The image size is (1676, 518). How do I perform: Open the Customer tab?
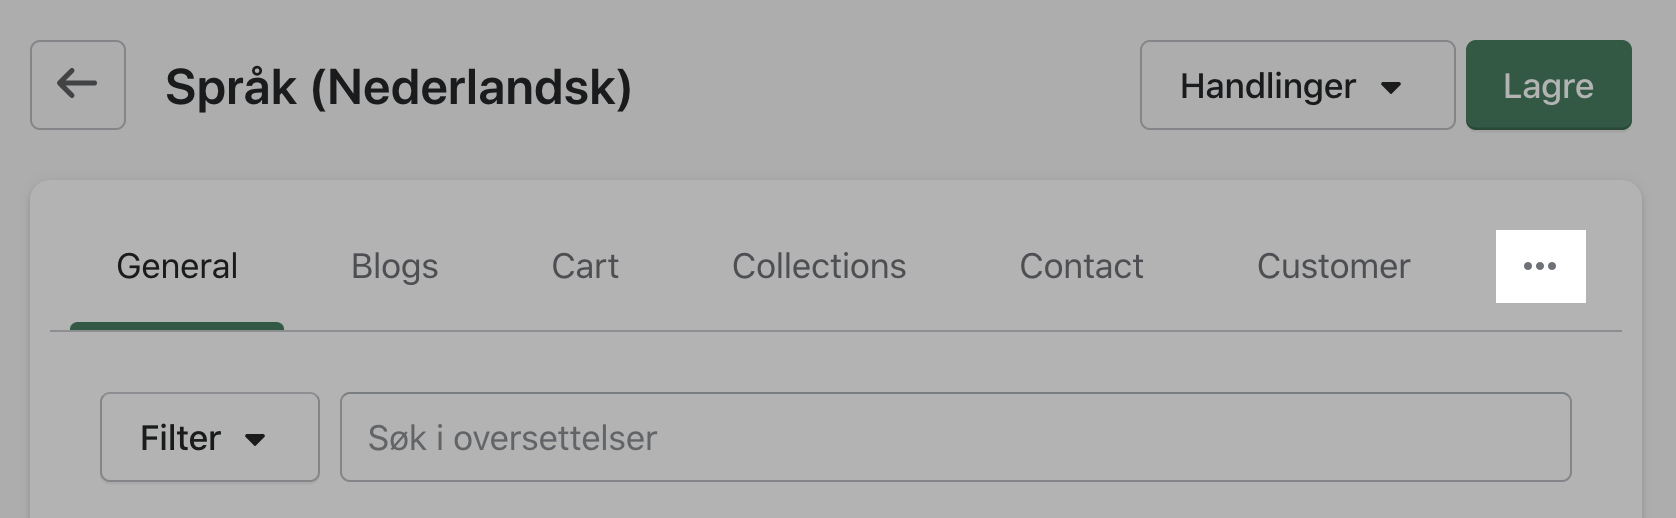(x=1333, y=267)
